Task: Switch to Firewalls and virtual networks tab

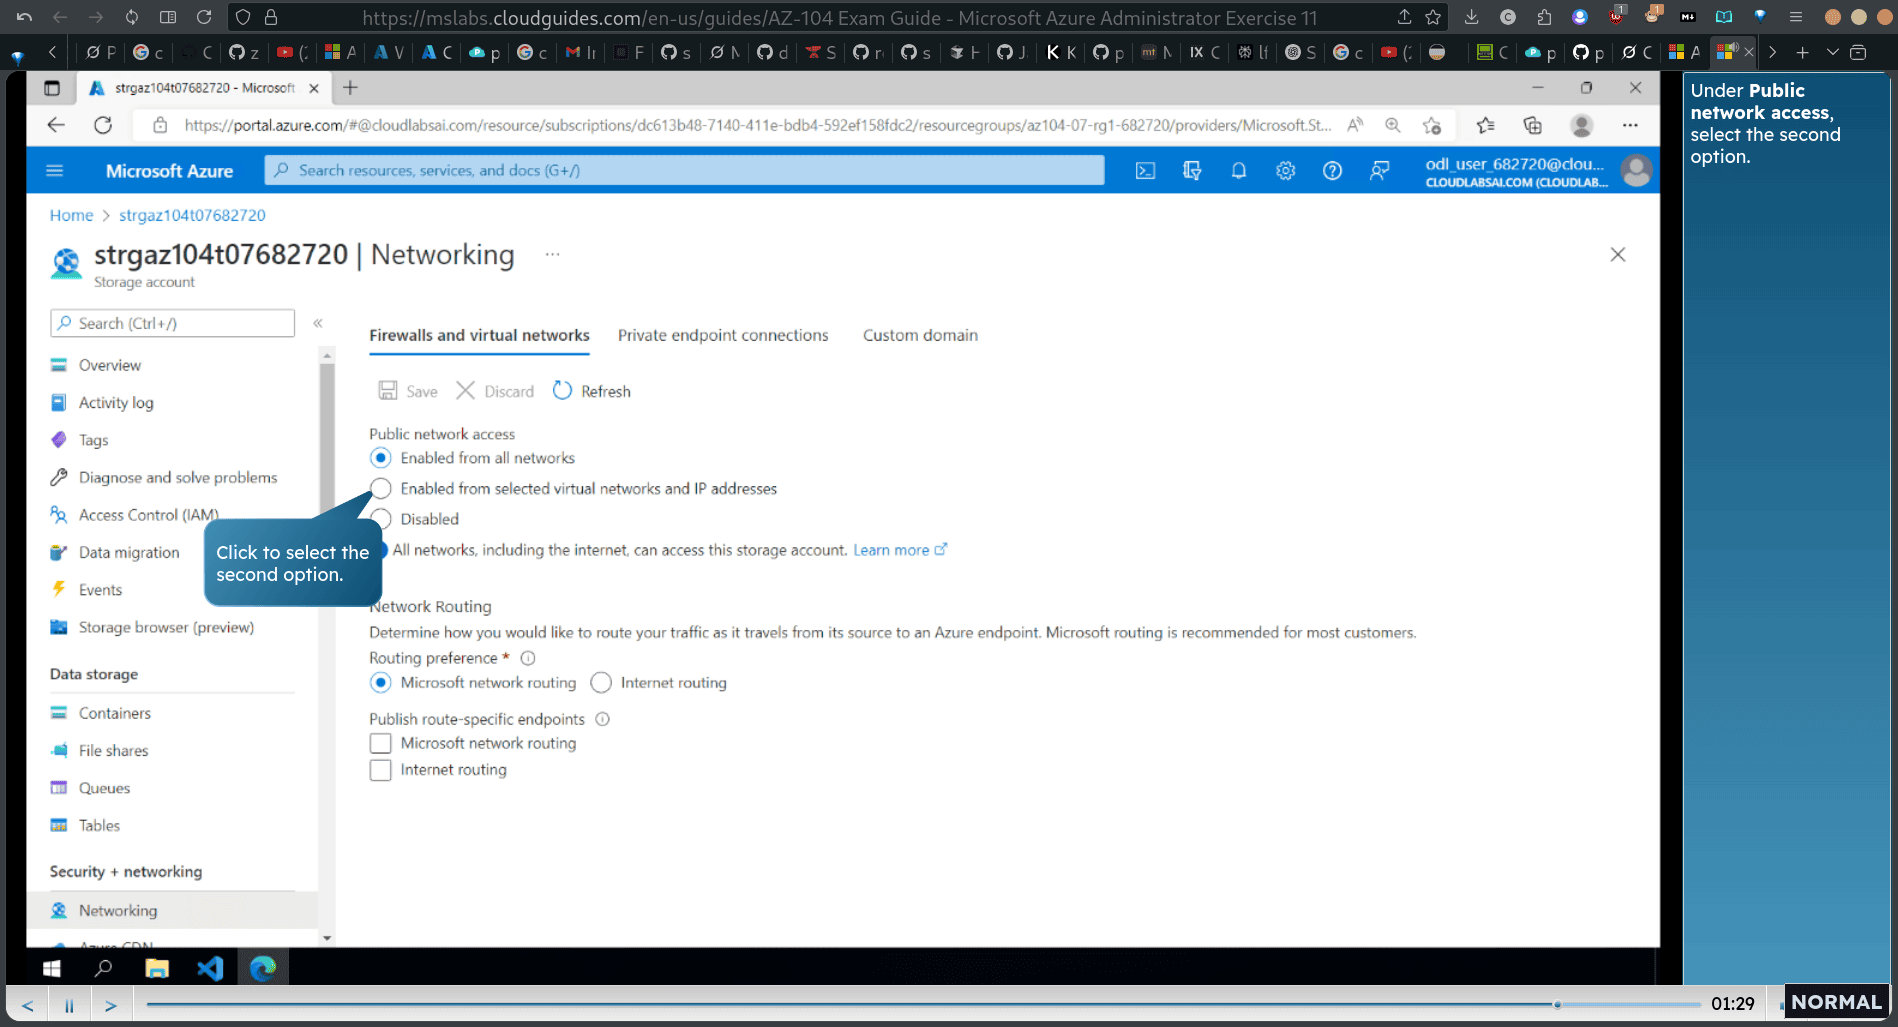Action: pos(479,335)
